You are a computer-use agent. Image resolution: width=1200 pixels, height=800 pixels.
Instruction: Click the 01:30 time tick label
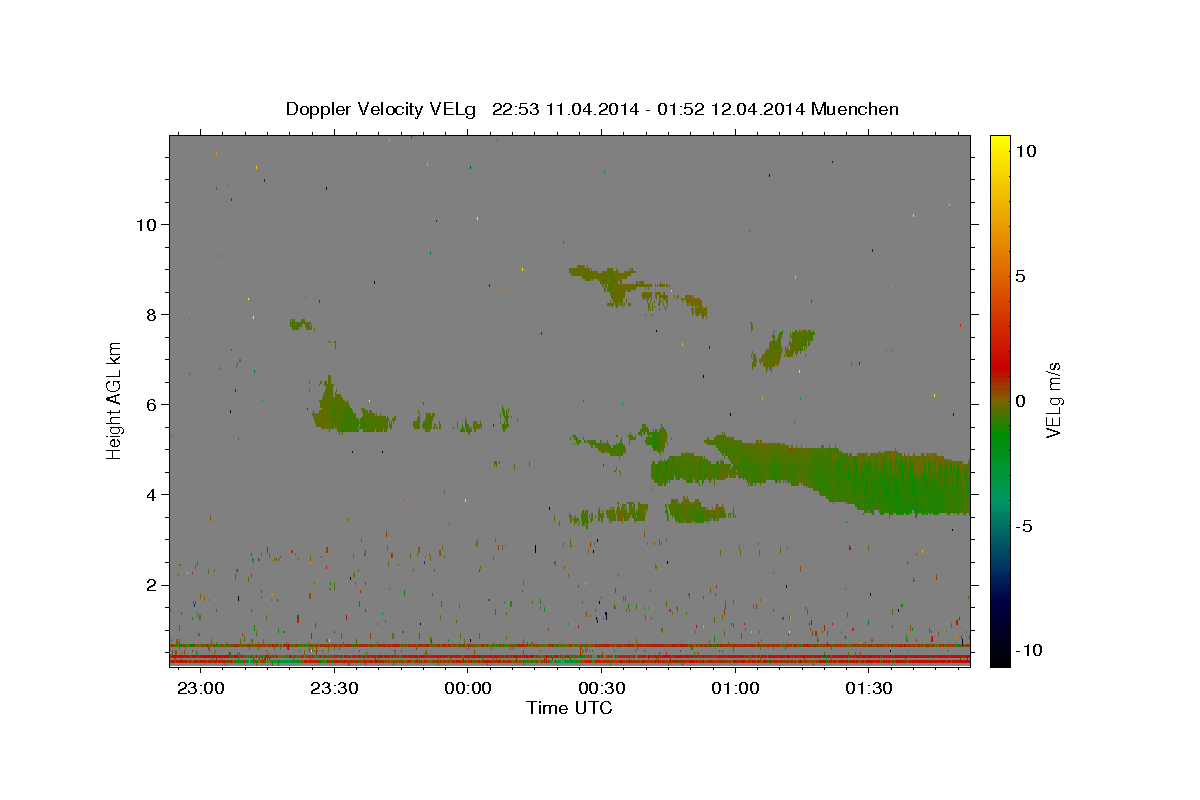click(x=869, y=688)
